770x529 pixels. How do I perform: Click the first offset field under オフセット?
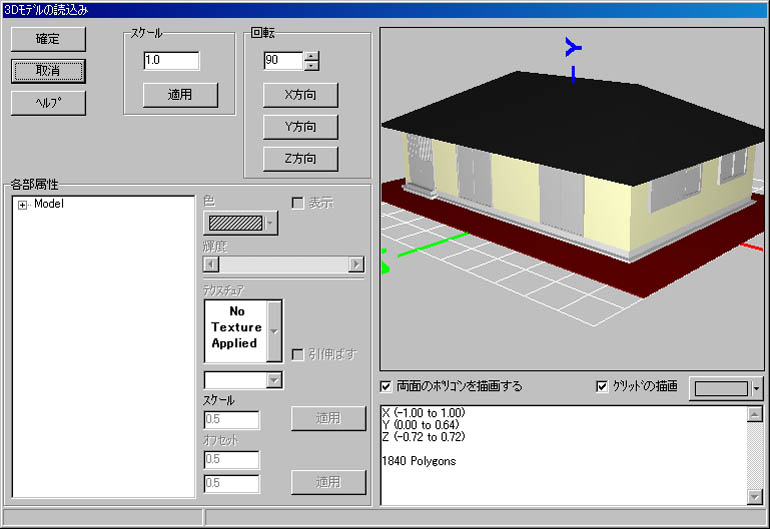pyautogui.click(x=231, y=460)
